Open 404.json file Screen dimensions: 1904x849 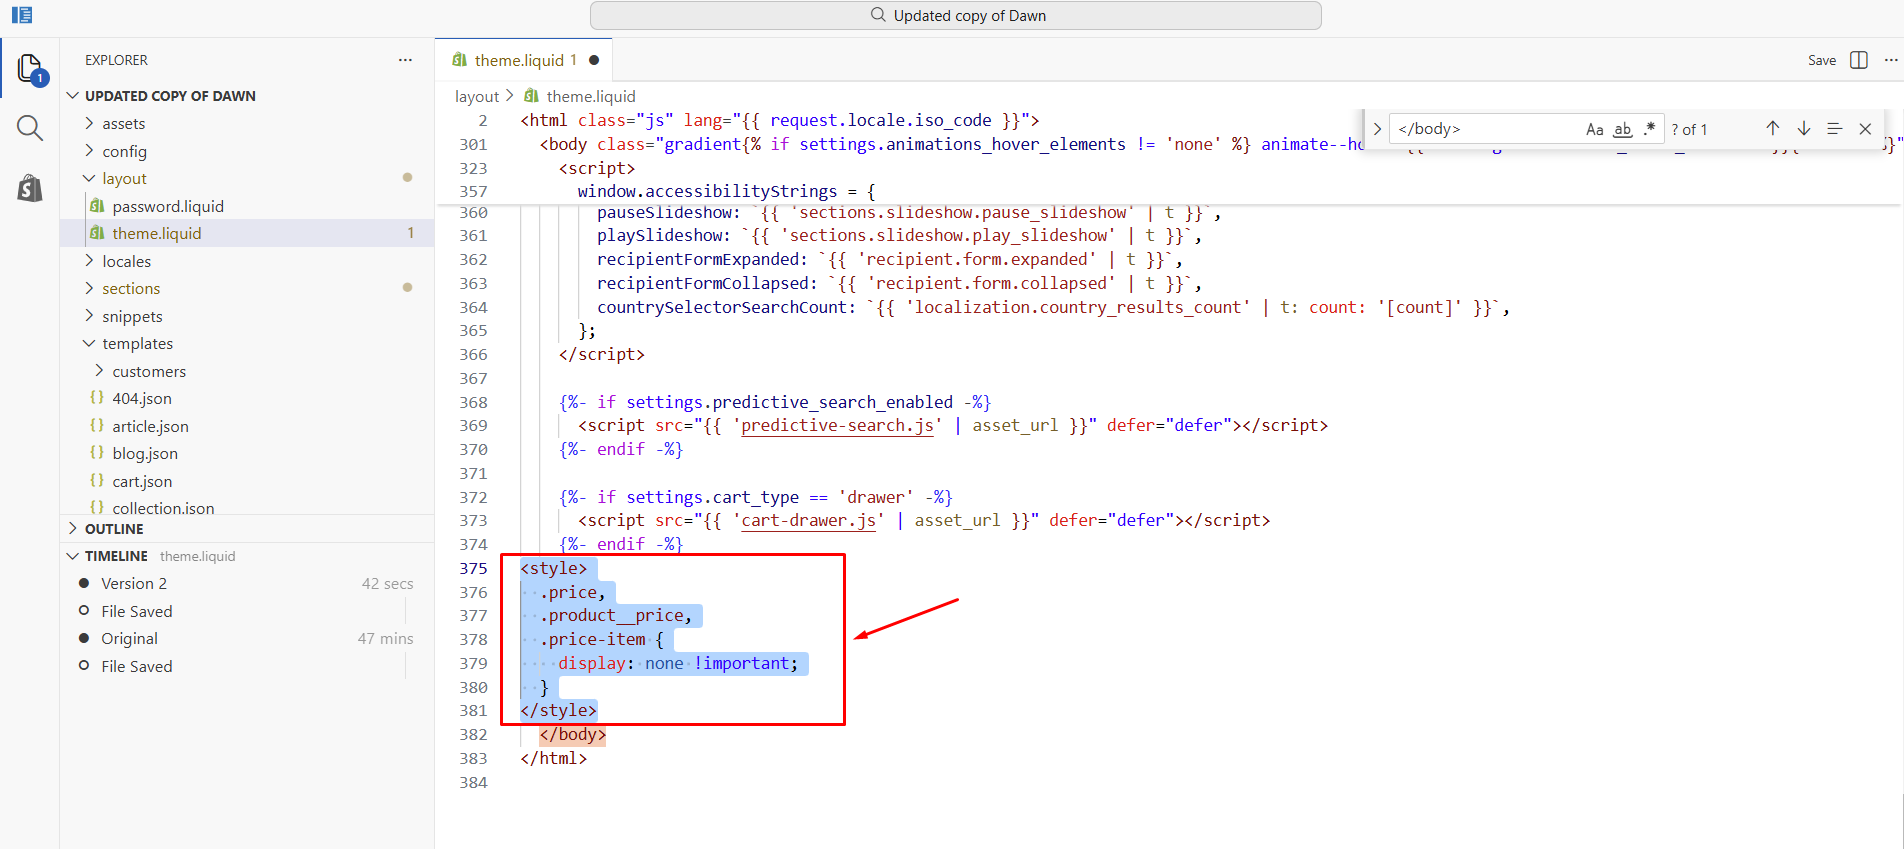point(142,398)
